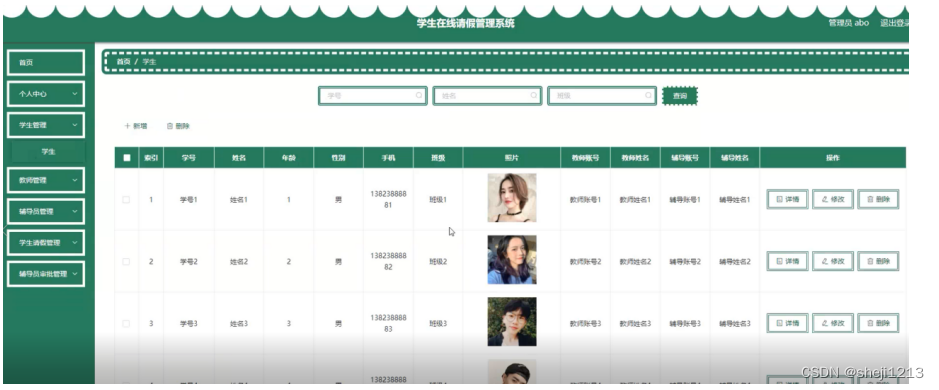Viewport: 939px width, 390px height.
Task: Click the 教师账号1 cell
Action: pyautogui.click(x=585, y=199)
